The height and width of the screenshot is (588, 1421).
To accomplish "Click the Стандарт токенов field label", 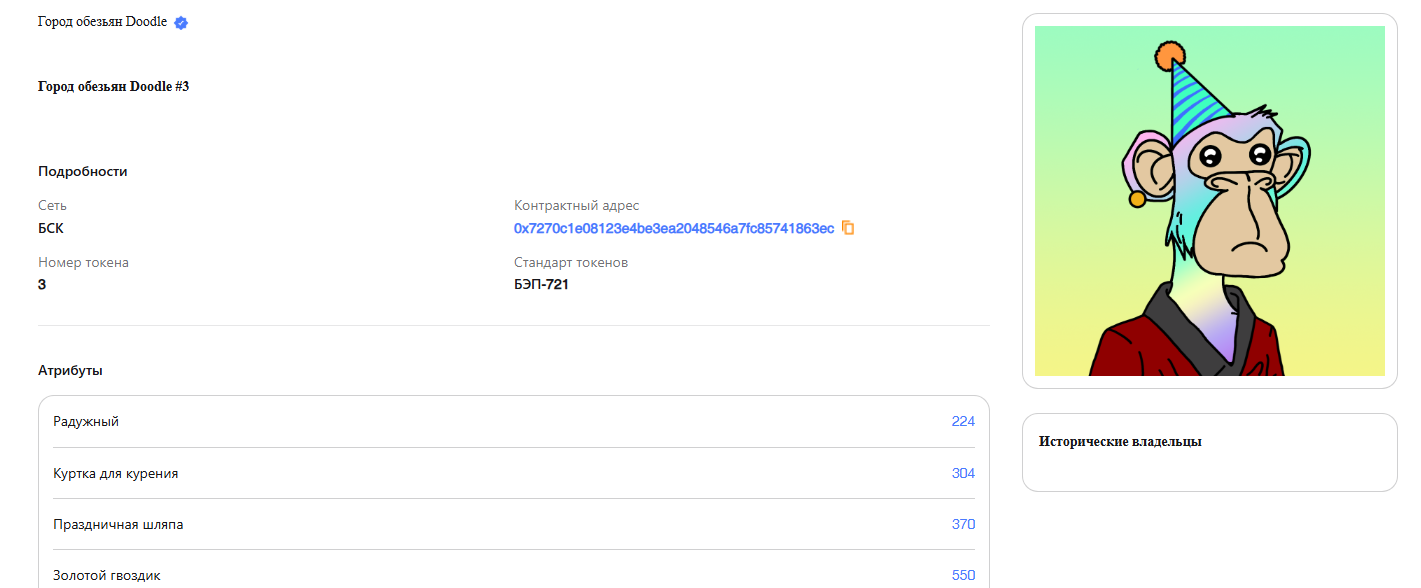I will (x=571, y=262).
